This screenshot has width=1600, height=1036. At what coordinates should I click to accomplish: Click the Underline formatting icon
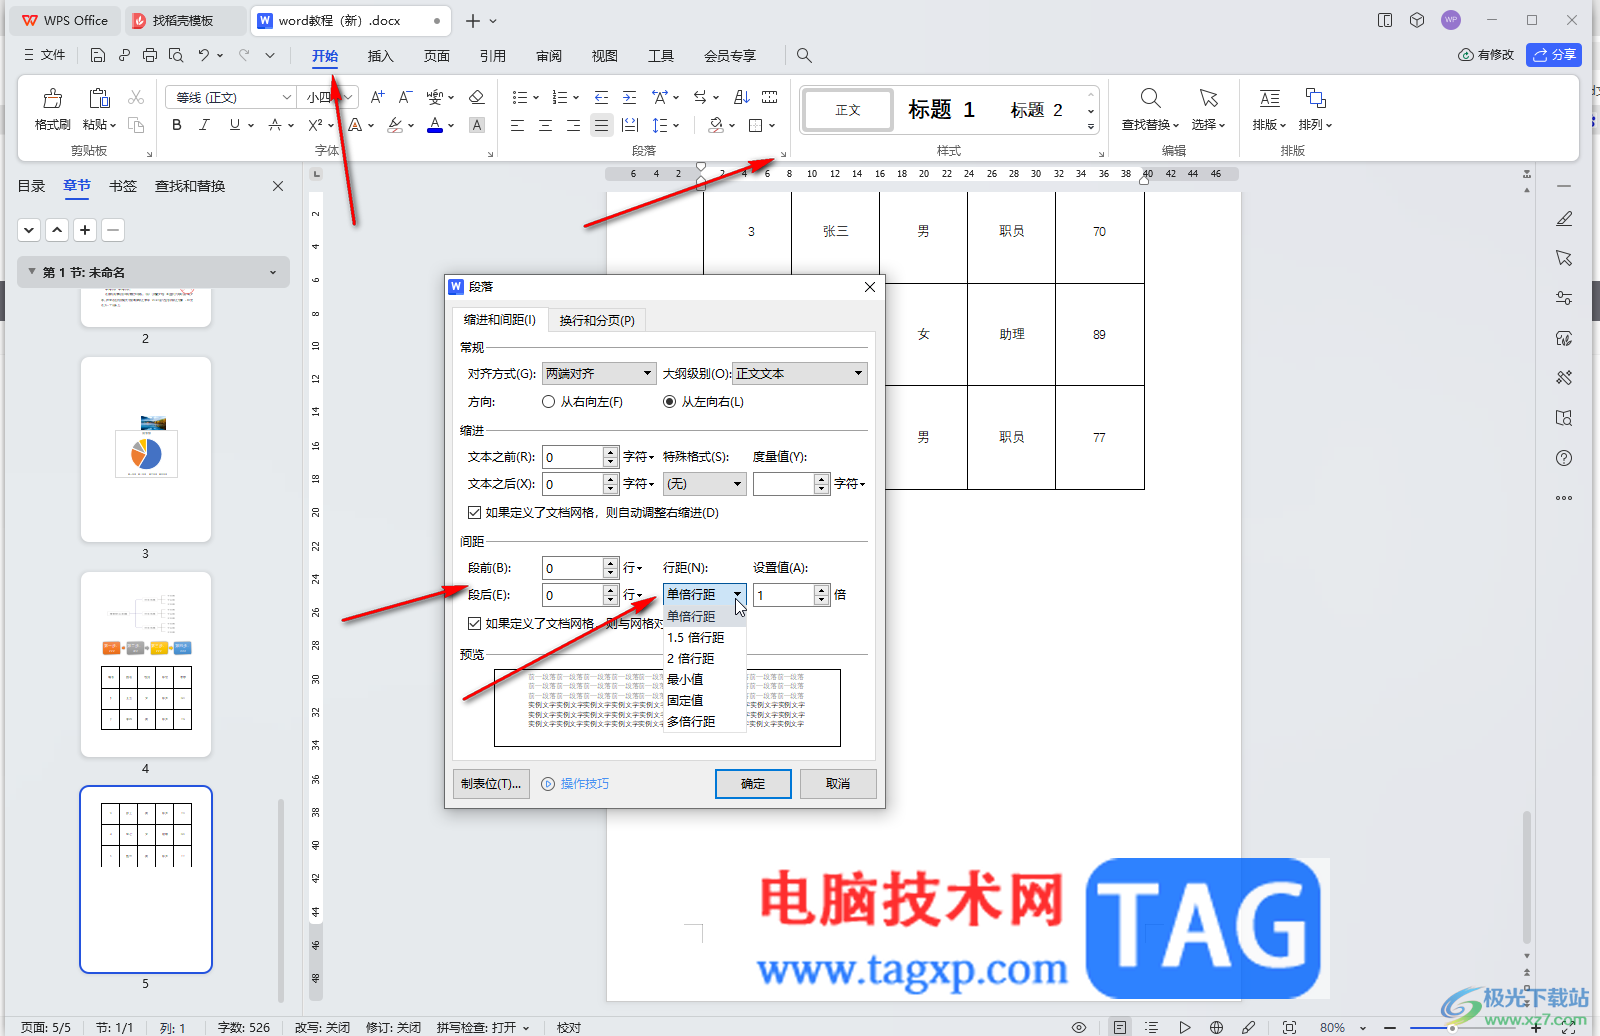pos(235,125)
